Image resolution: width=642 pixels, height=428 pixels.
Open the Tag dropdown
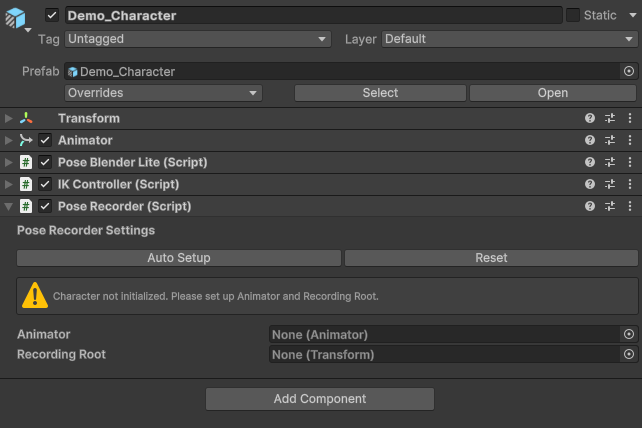(x=197, y=39)
